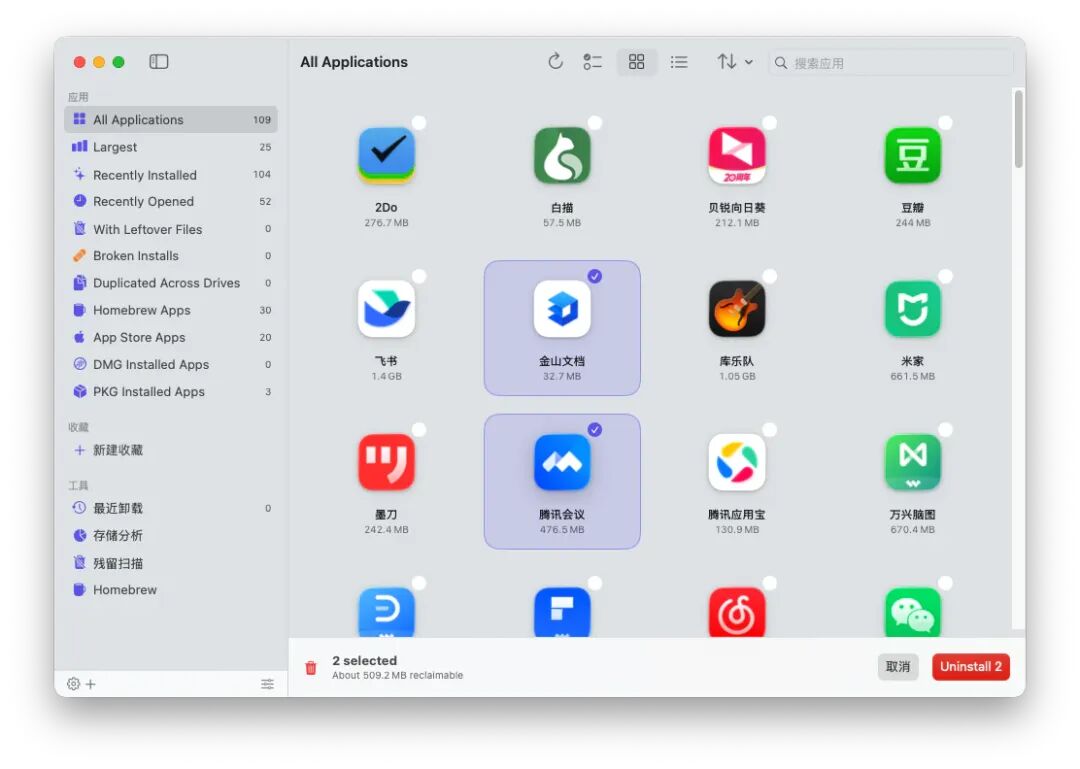This screenshot has height=769, width=1080.
Task: Uncheck the 腾讯会议 selection checkmark
Action: point(594,430)
